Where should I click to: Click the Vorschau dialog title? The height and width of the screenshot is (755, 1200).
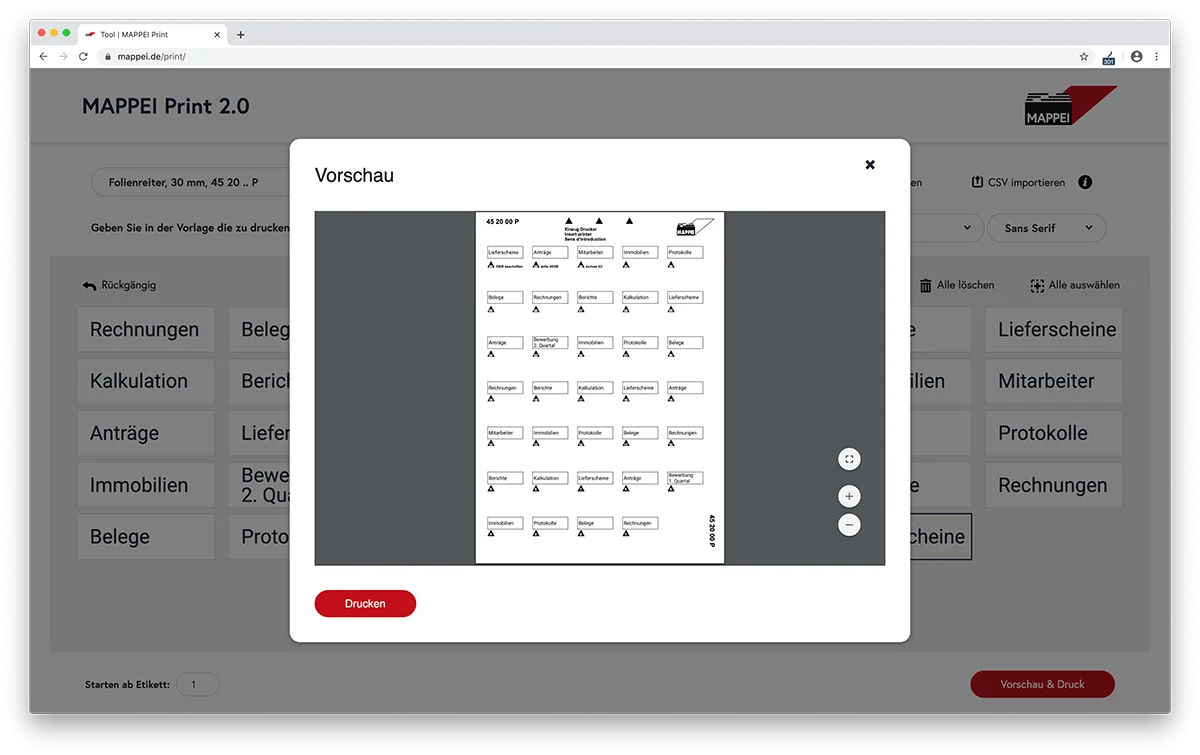click(x=354, y=175)
